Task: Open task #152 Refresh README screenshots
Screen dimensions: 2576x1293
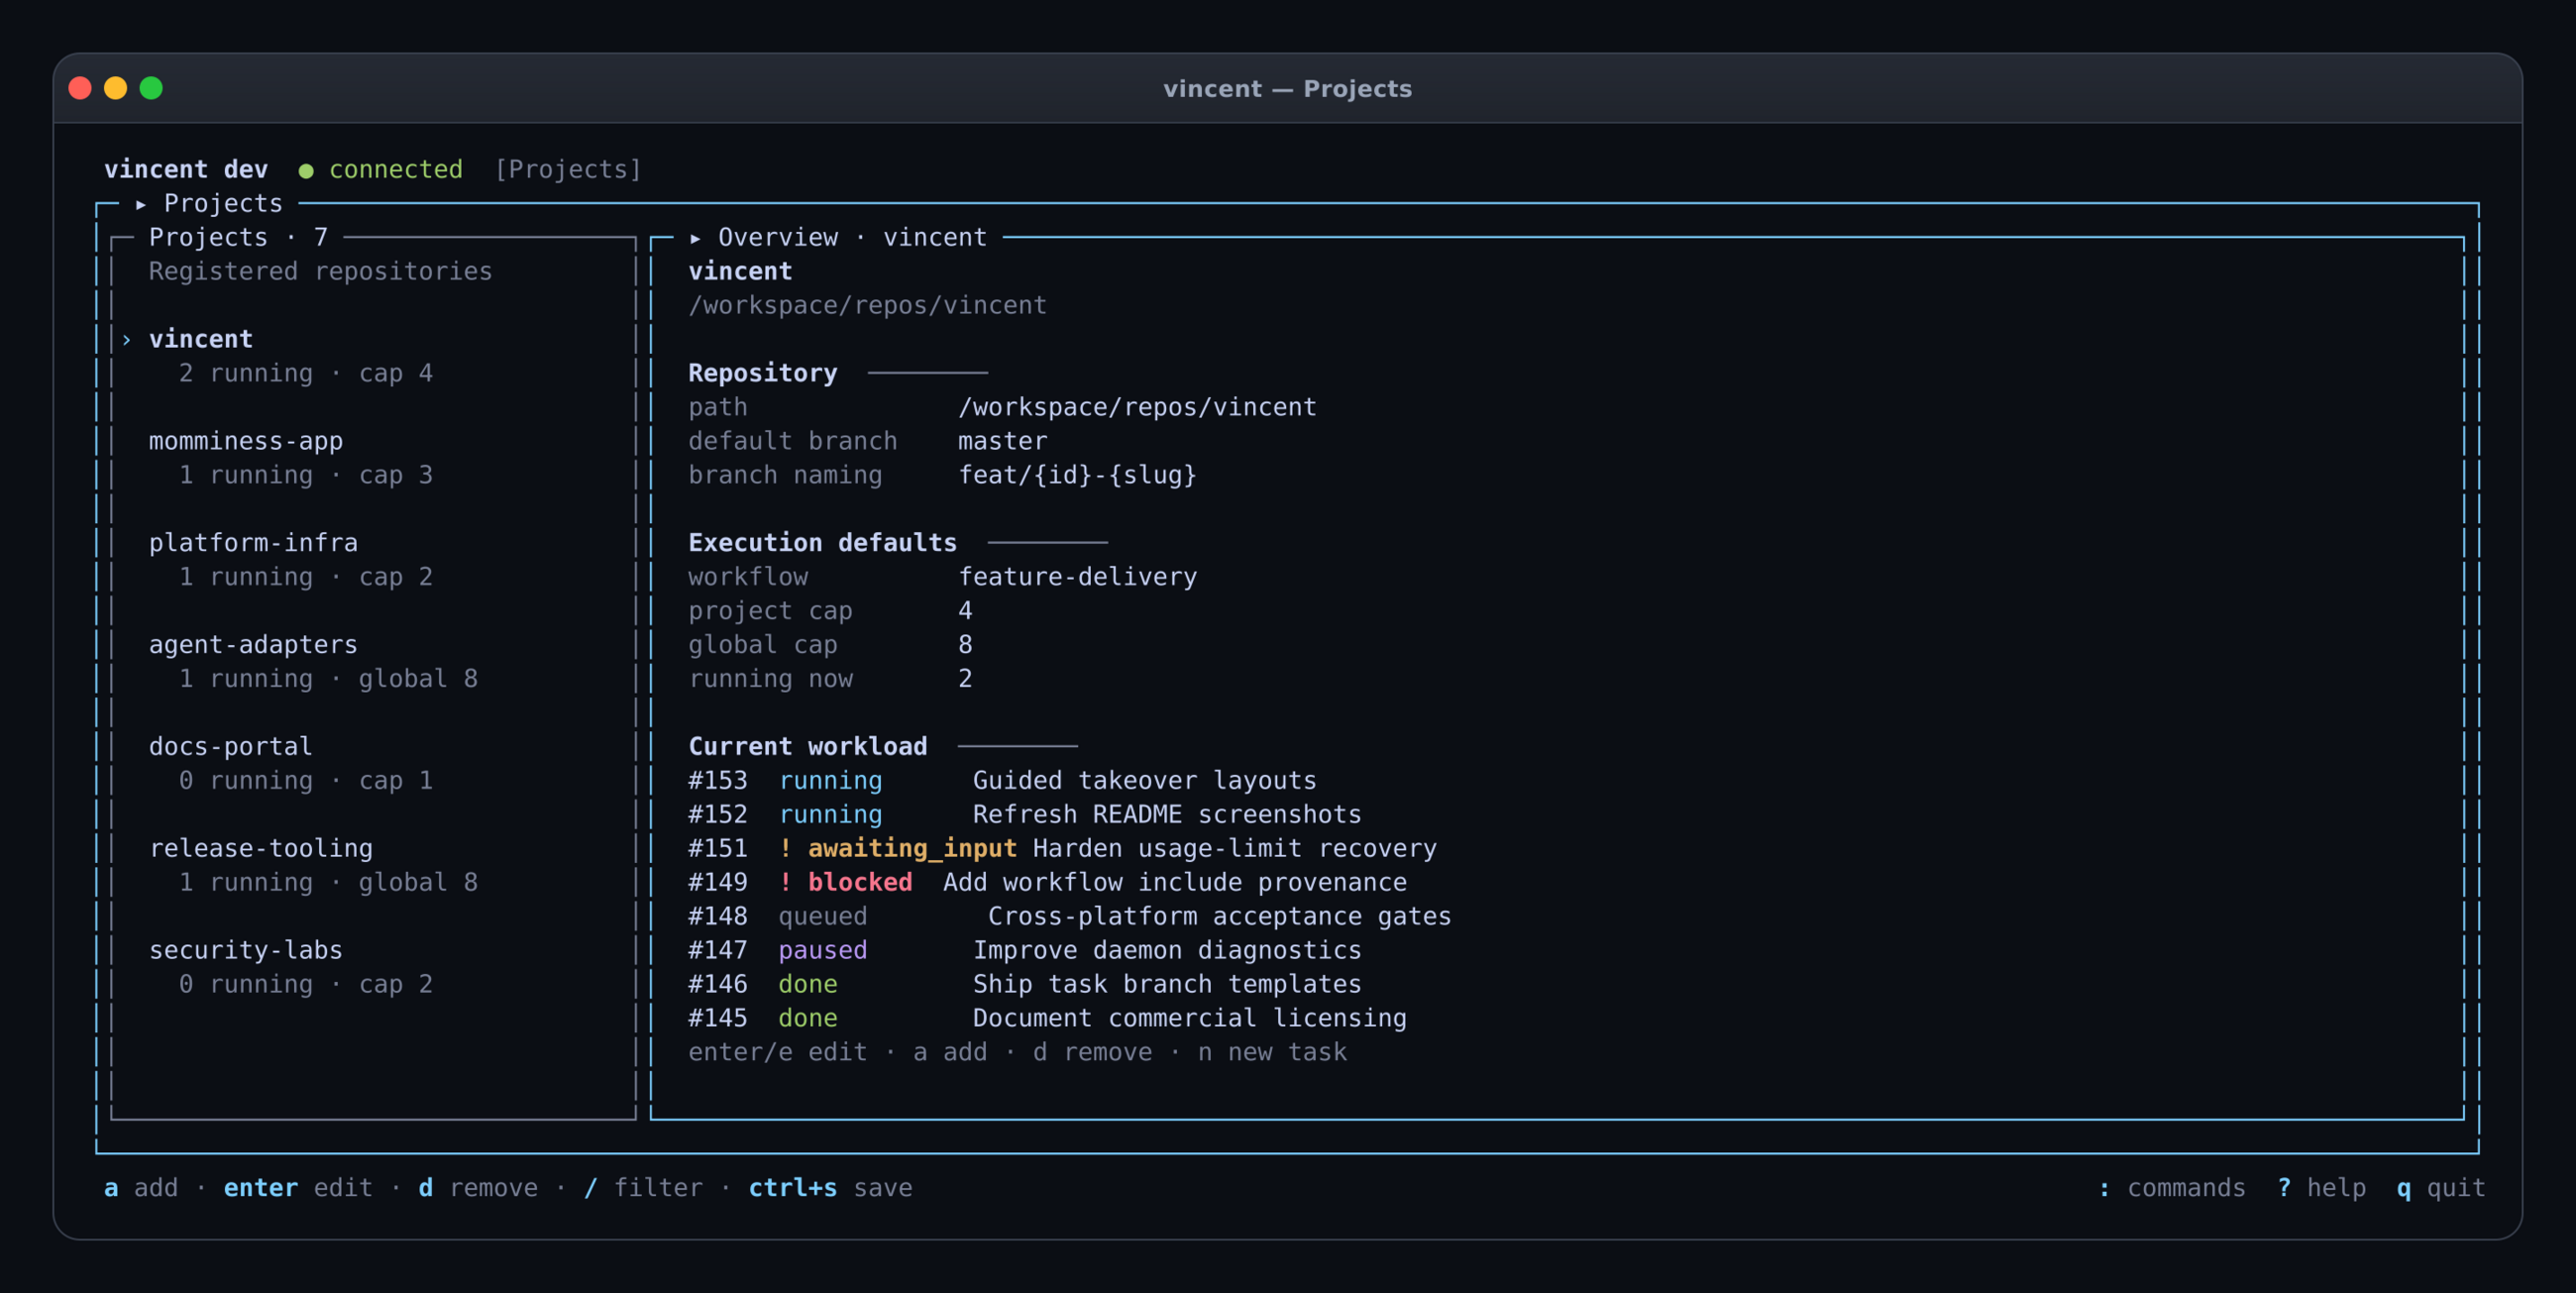Action: [1025, 815]
